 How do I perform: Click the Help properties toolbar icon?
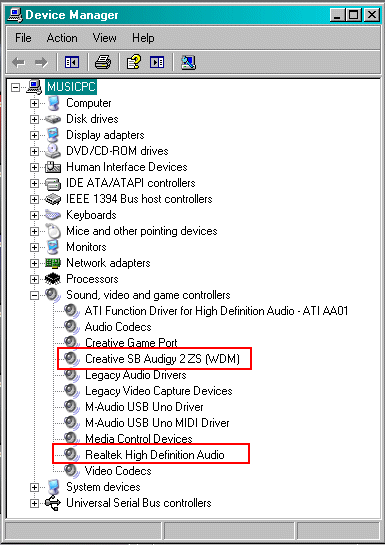(x=134, y=63)
